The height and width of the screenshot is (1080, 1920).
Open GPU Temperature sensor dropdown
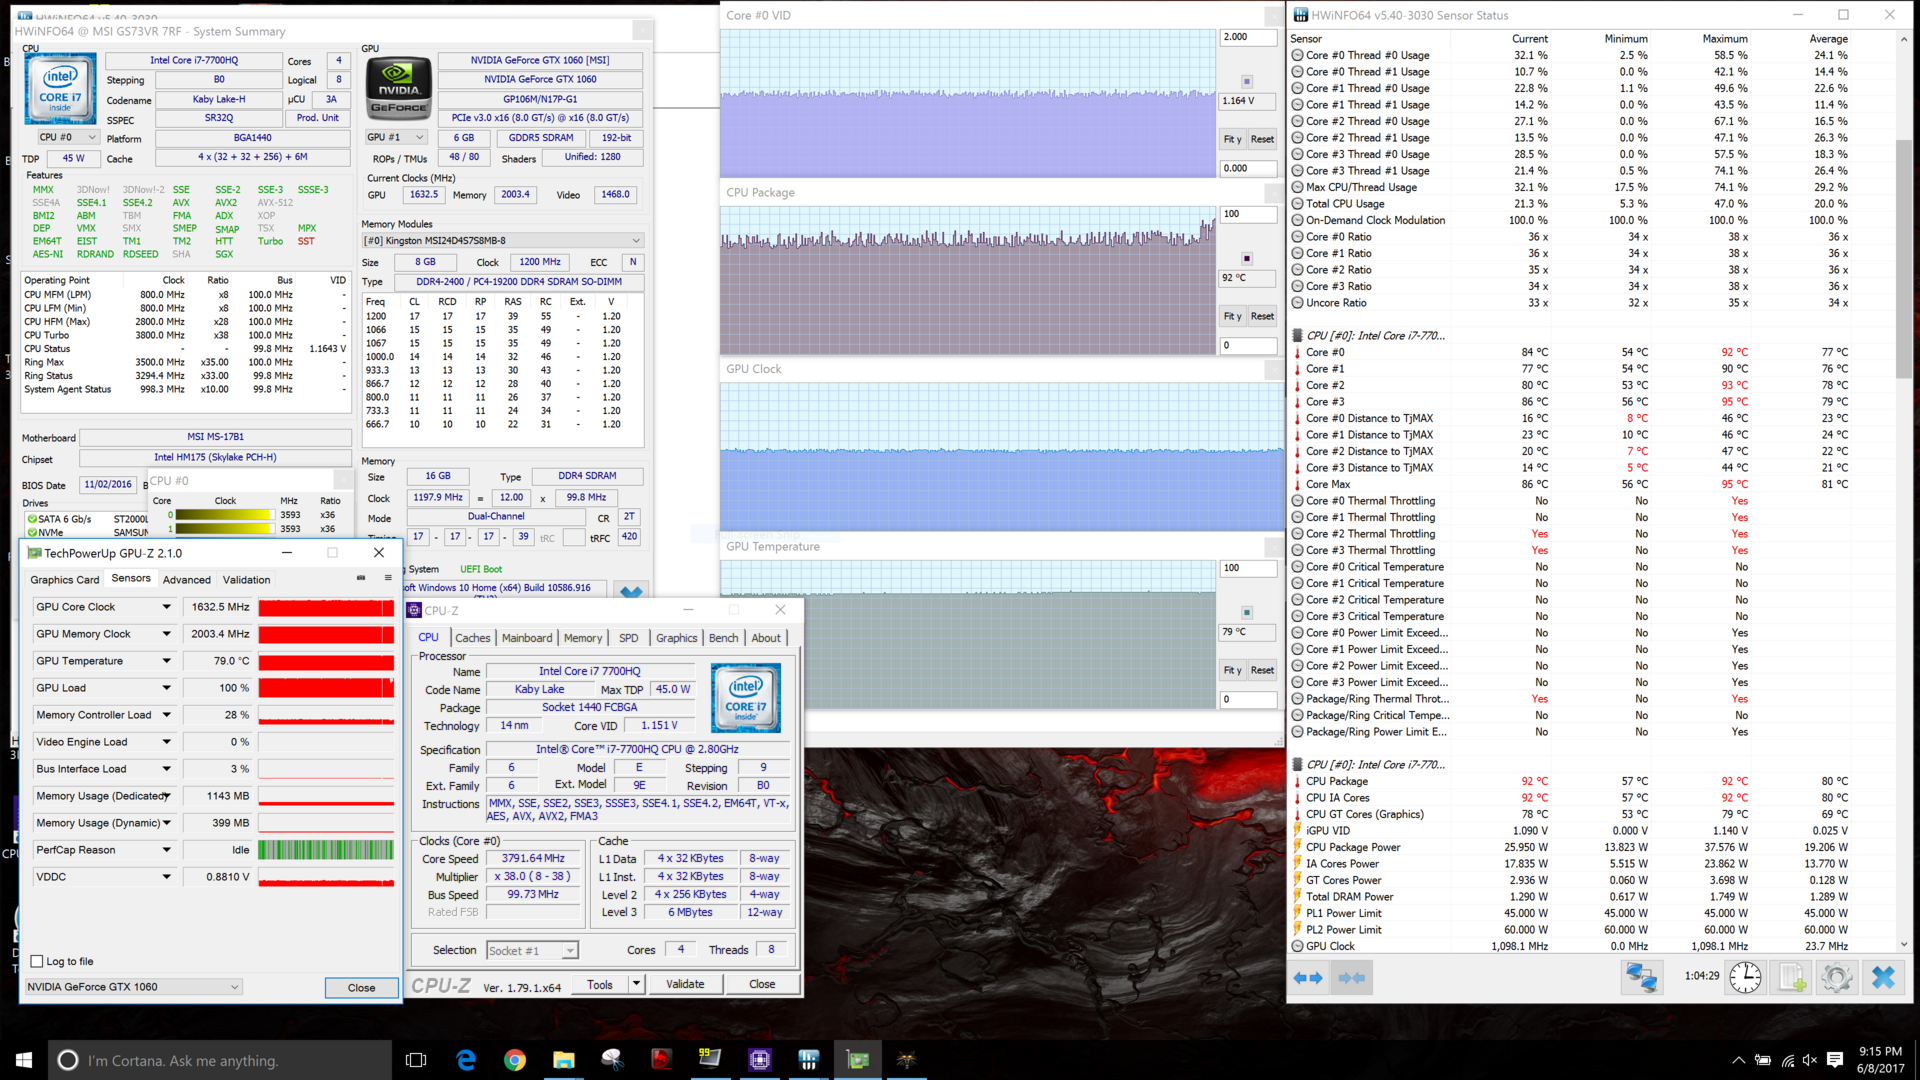(166, 661)
